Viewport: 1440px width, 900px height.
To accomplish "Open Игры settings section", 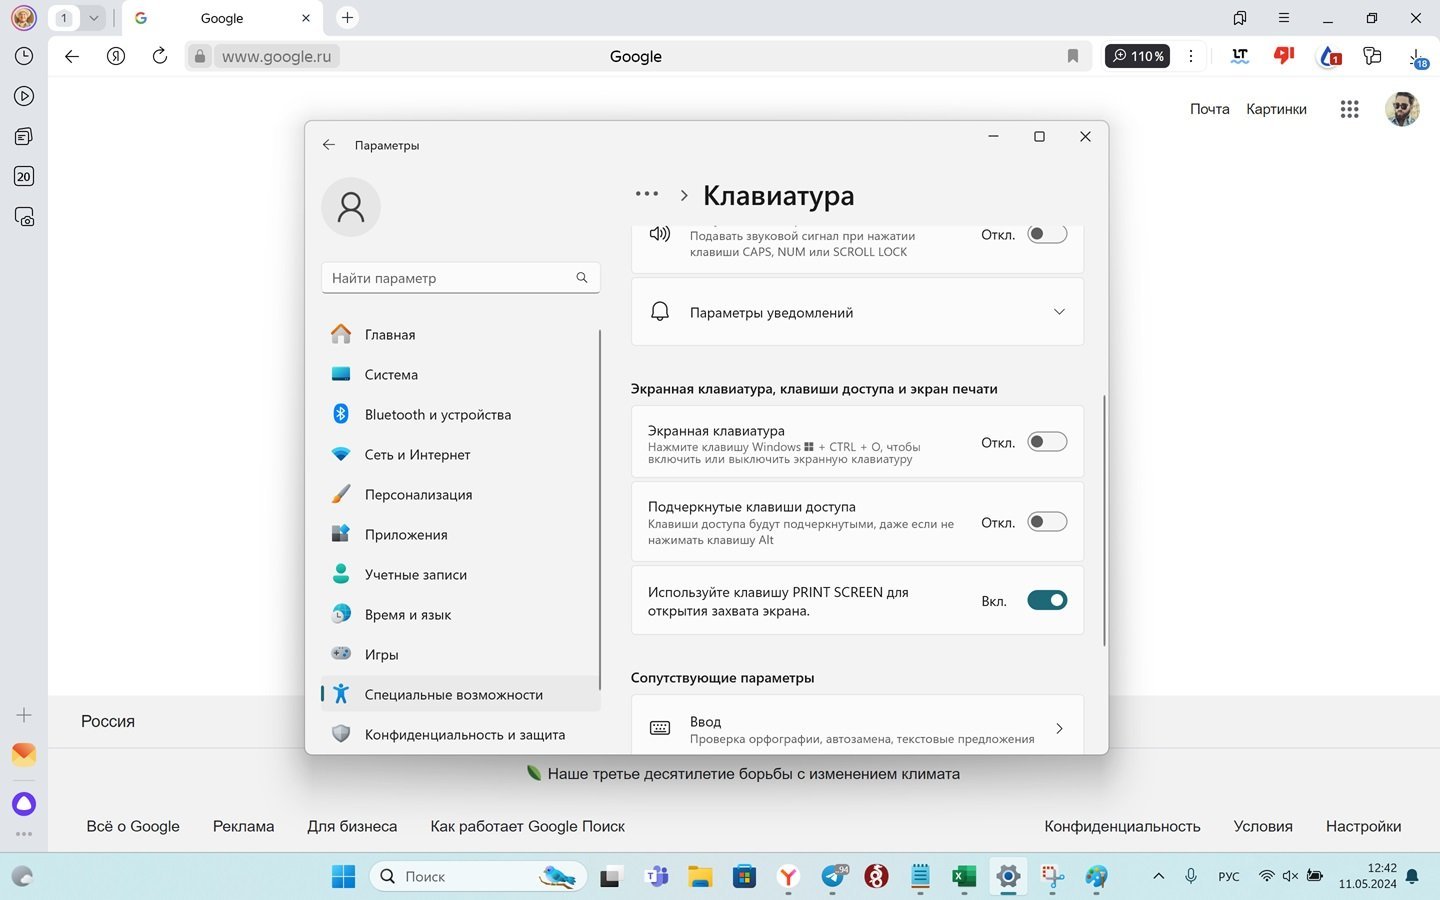I will coord(460,655).
